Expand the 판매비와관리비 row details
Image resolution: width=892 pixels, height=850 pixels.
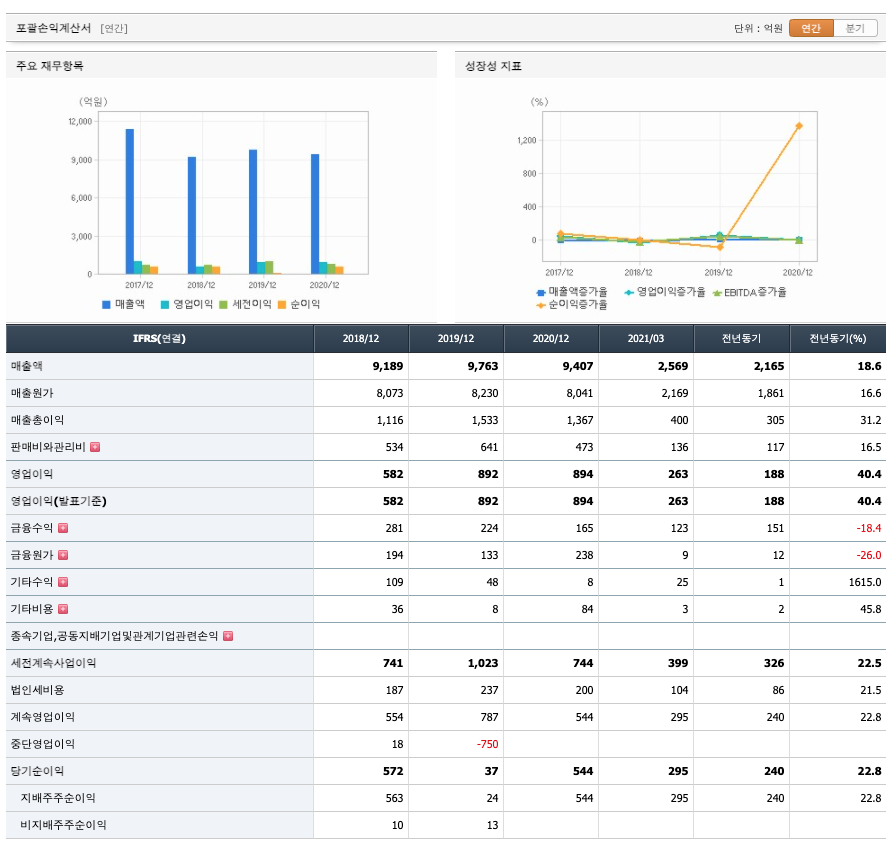point(95,447)
